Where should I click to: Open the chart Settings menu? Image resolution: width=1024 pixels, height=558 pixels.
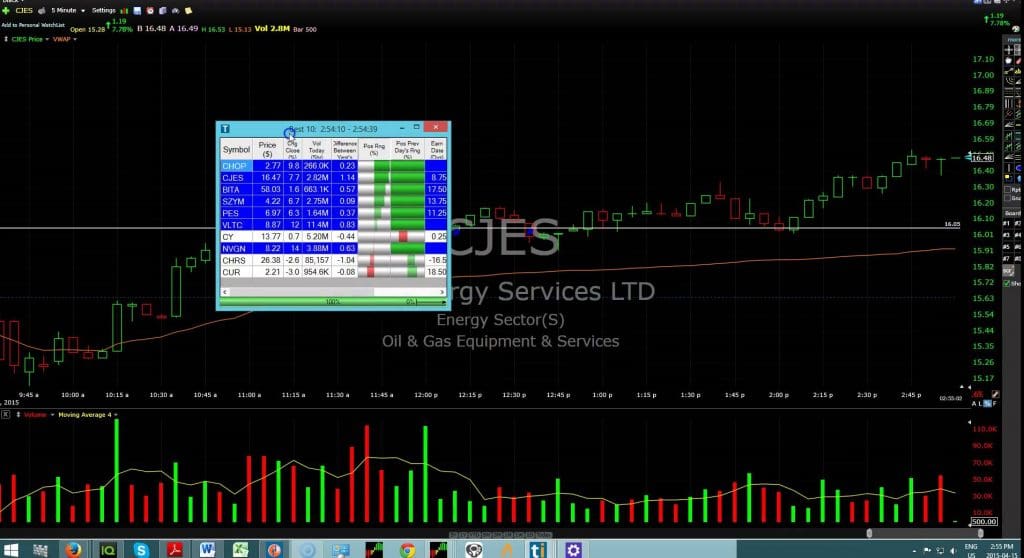click(103, 10)
